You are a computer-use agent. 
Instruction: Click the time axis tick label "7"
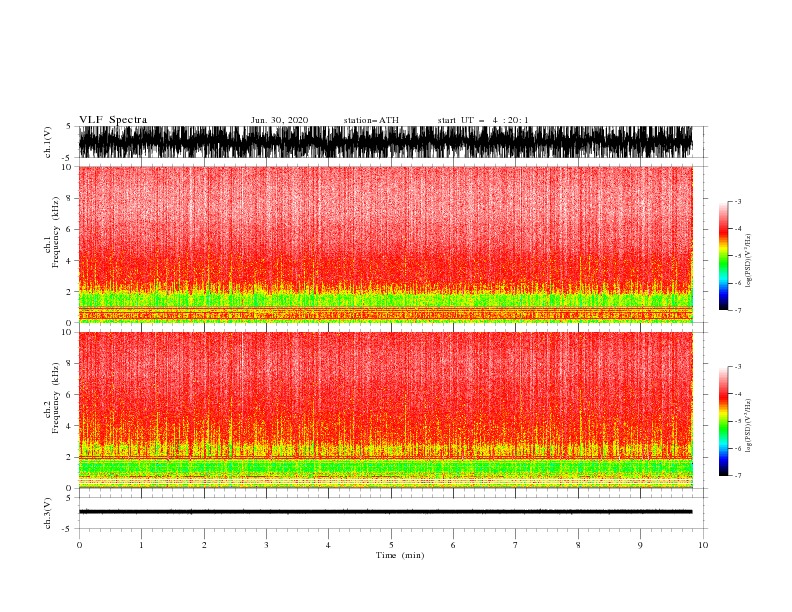click(x=516, y=545)
